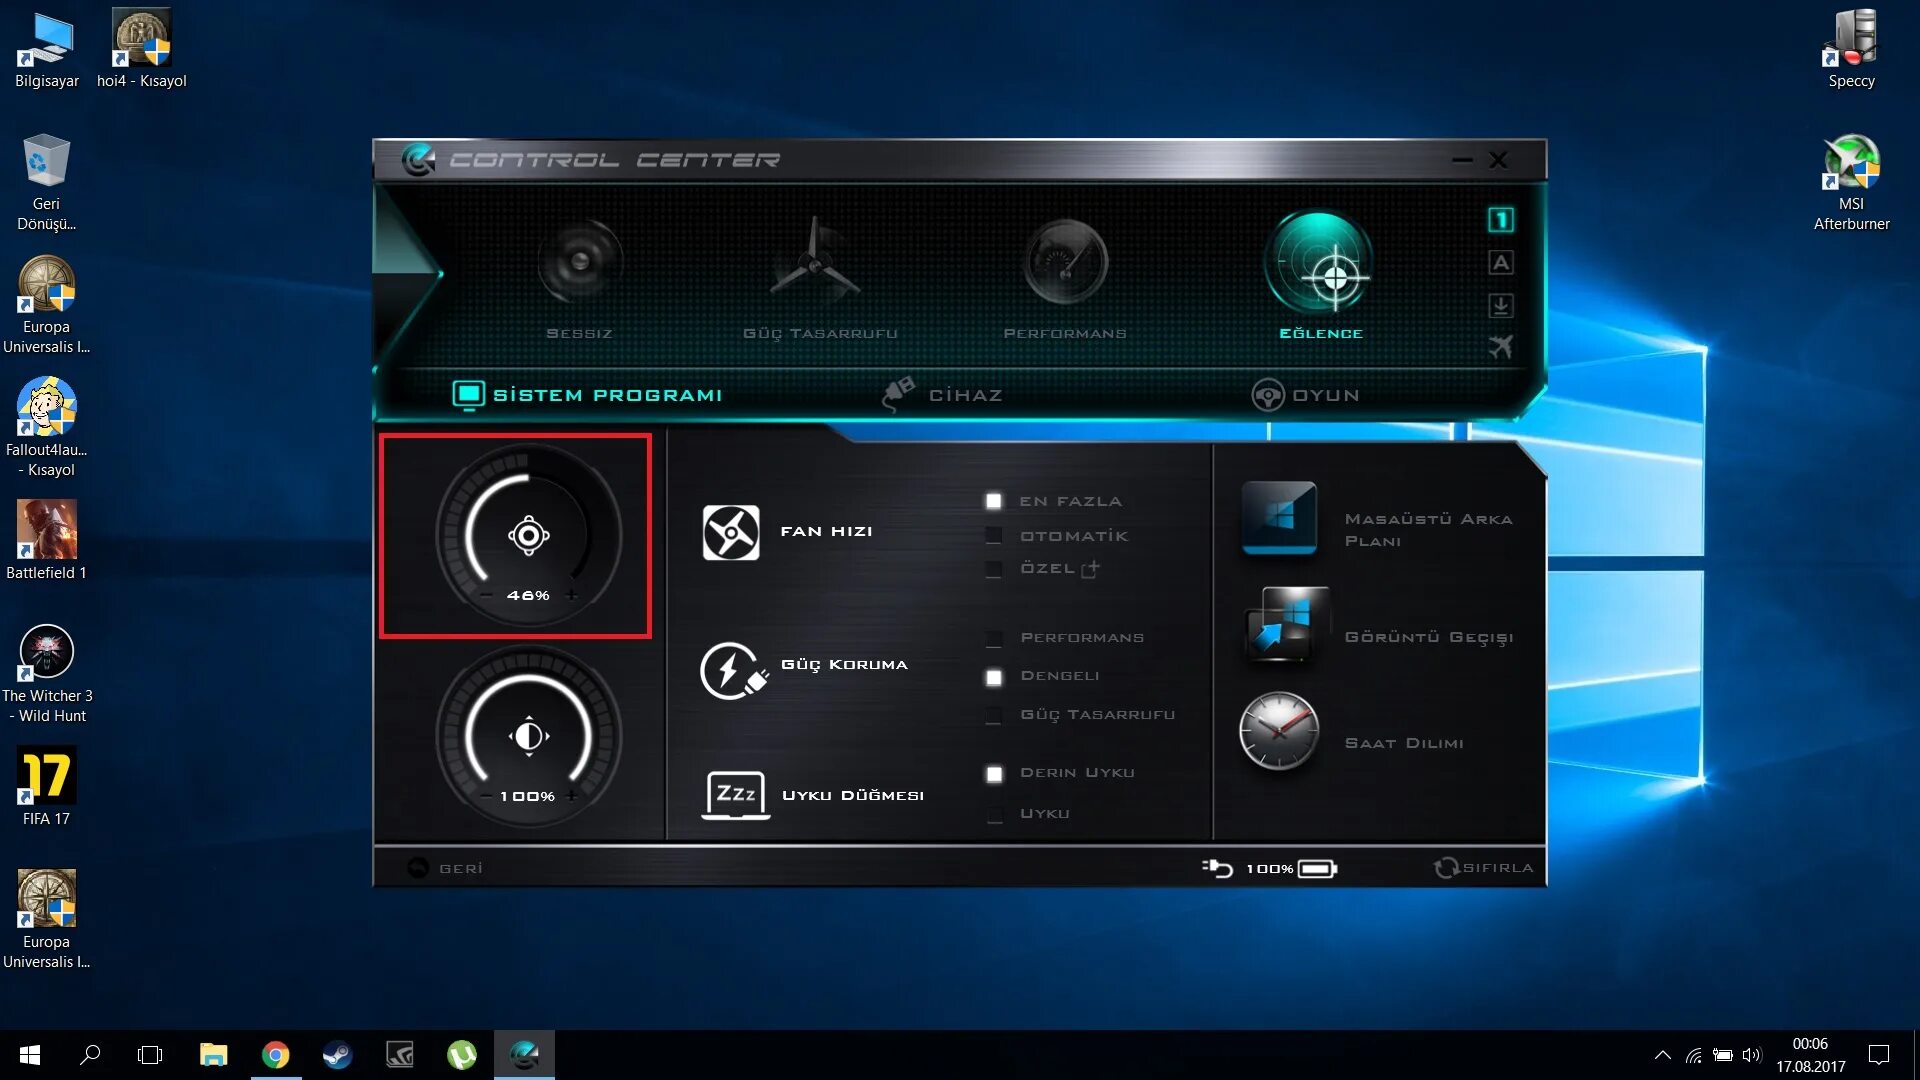Switch to Oyun tab
The height and width of the screenshot is (1080, 1920).
pos(1307,394)
